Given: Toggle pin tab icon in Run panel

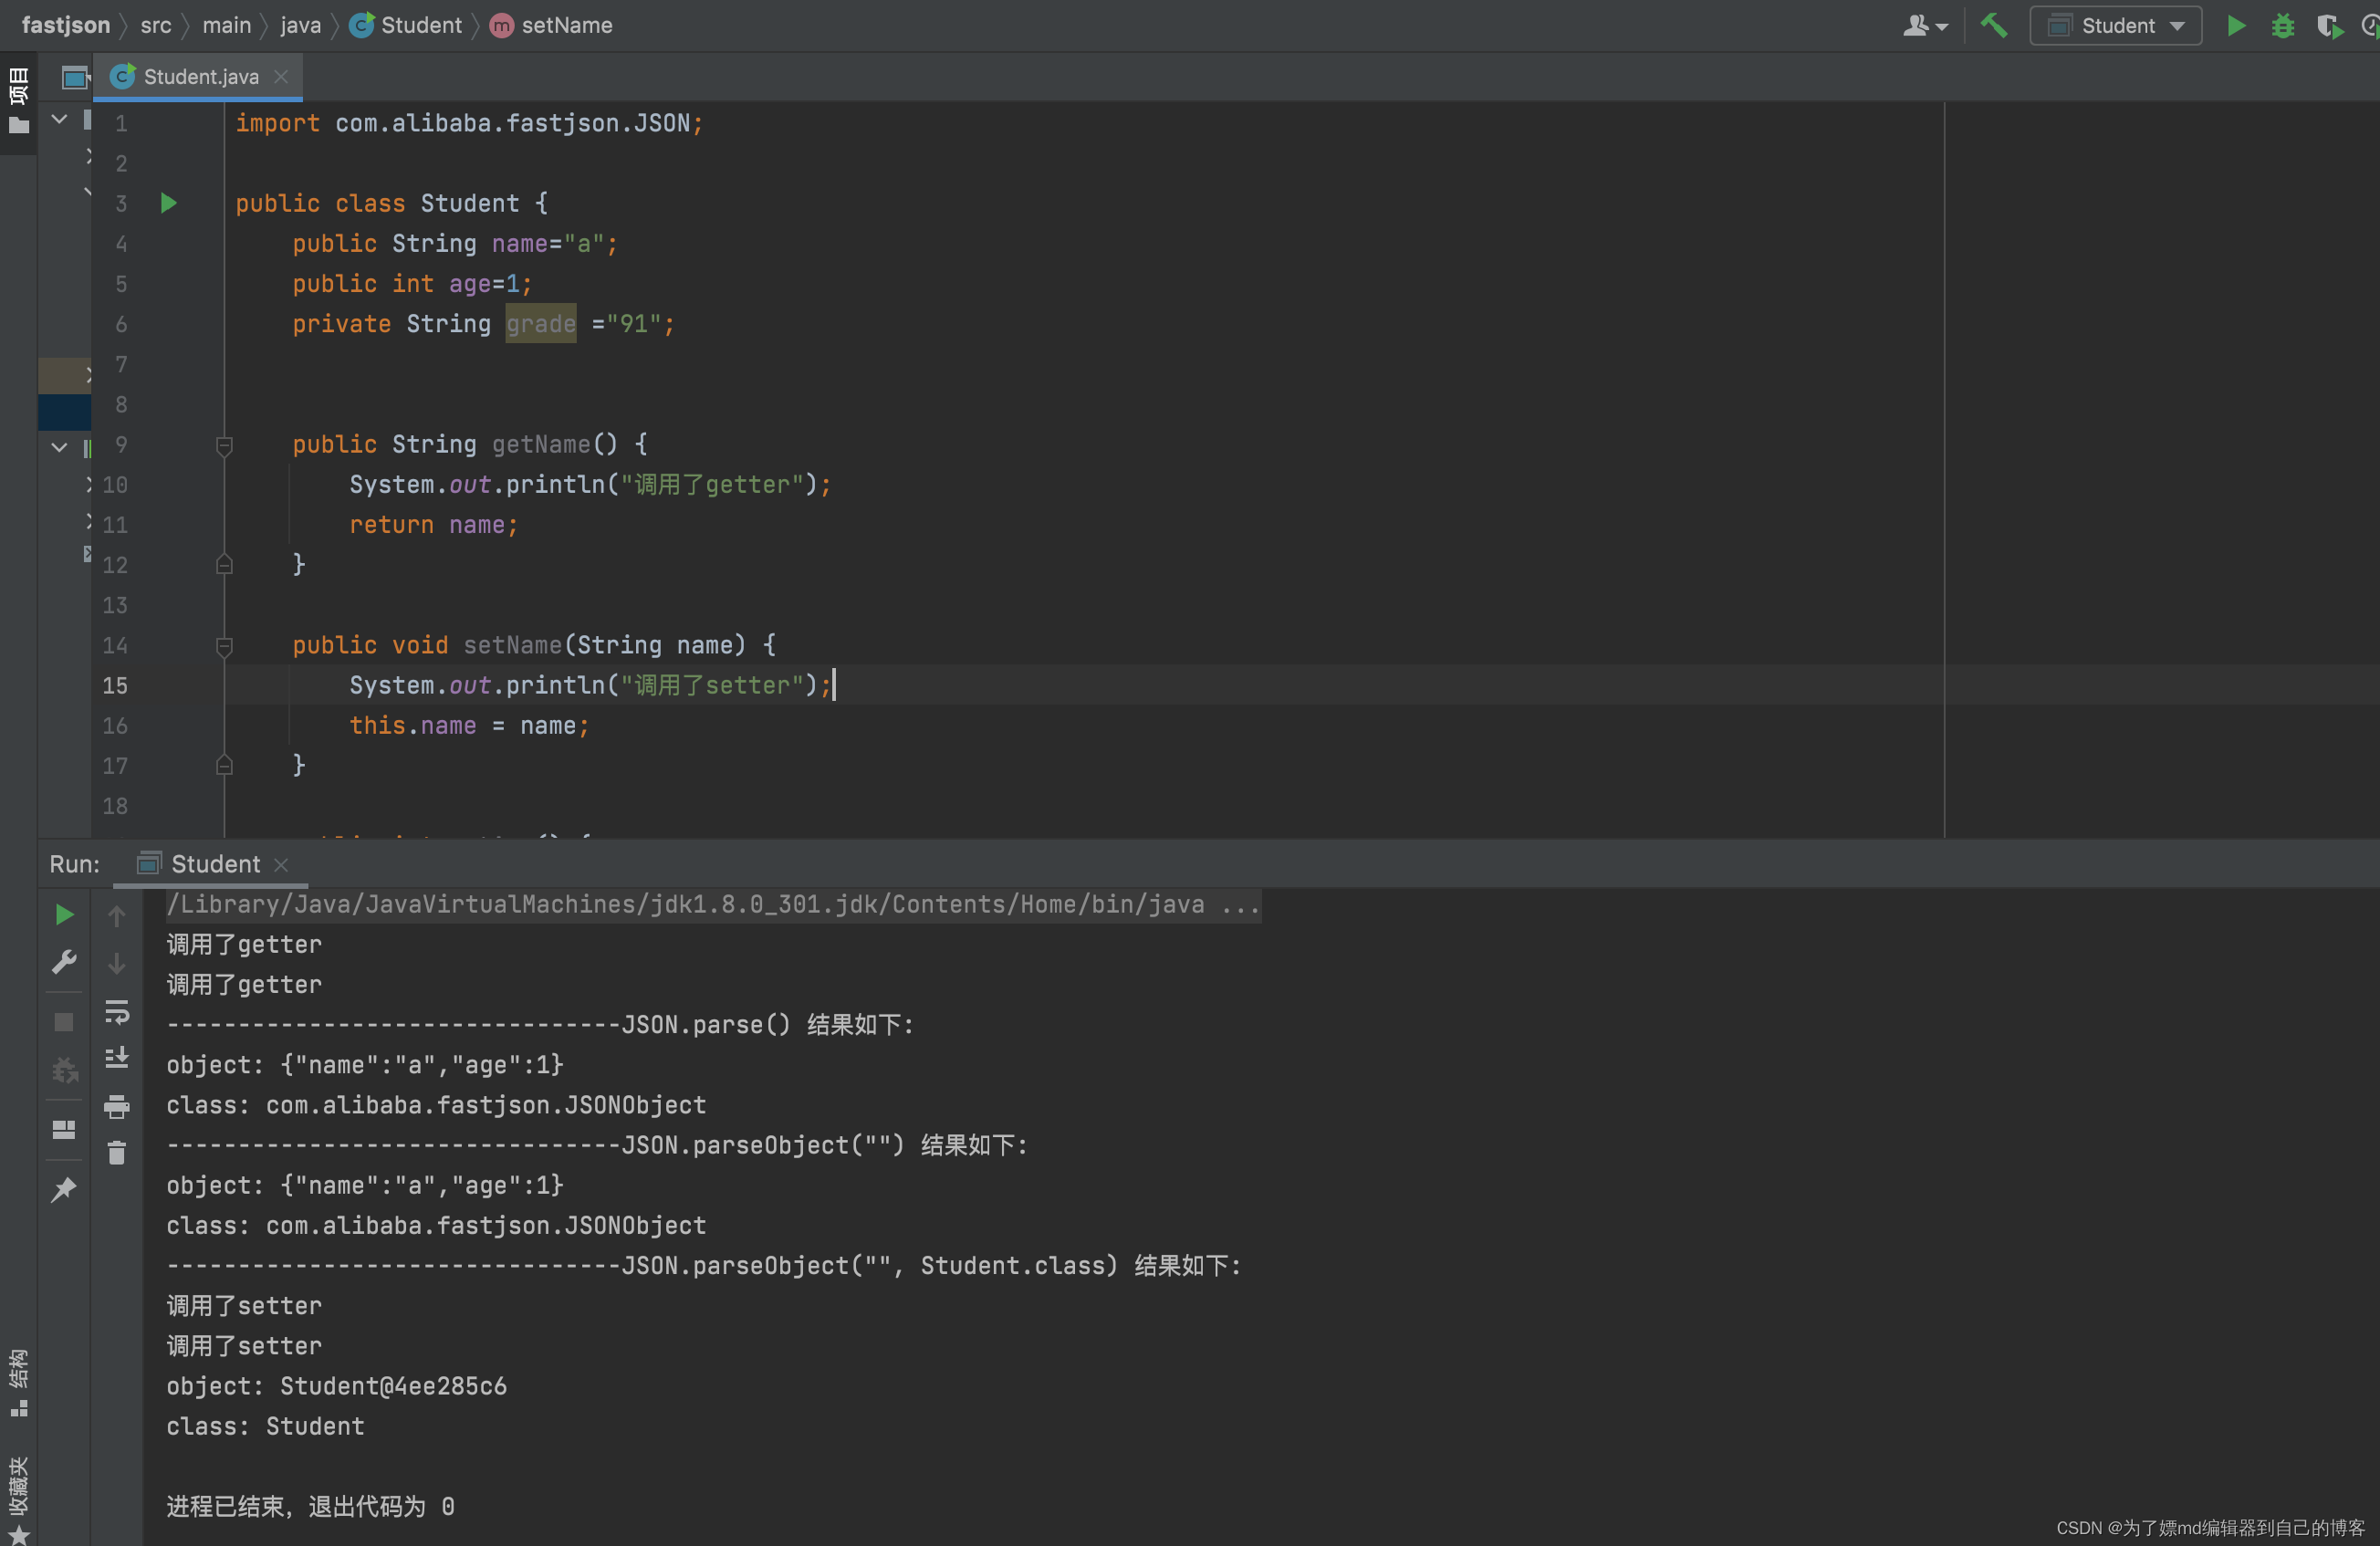Looking at the screenshot, I should point(63,1188).
